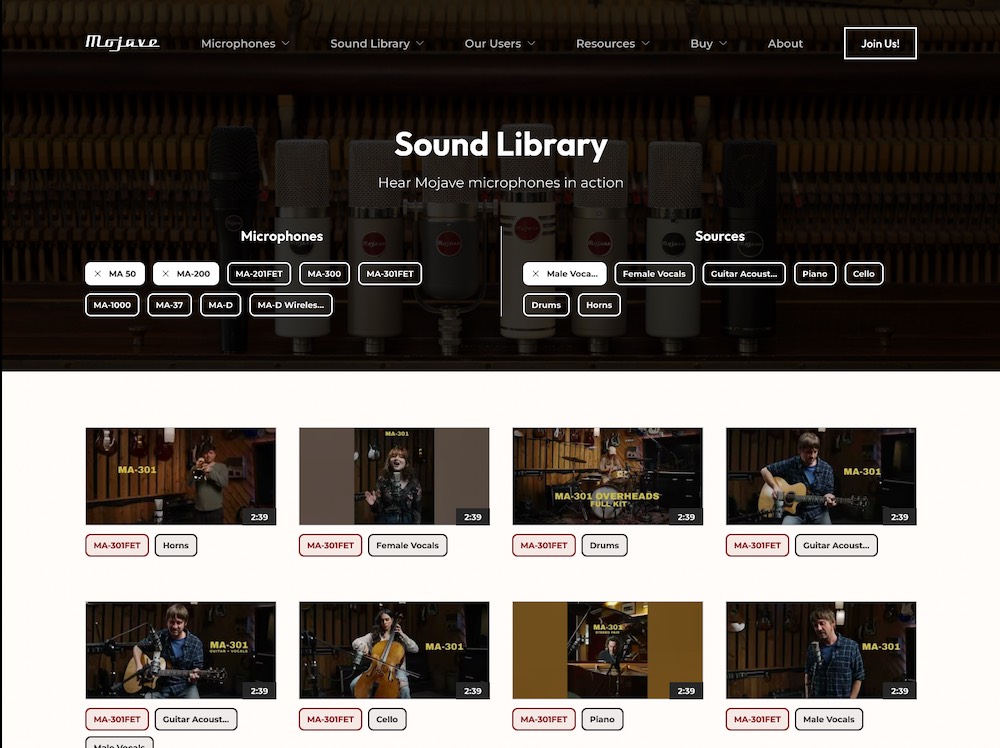Screen dimensions: 1000x748
Task: Open the MA-301 cello performance video
Action: (x=394, y=650)
